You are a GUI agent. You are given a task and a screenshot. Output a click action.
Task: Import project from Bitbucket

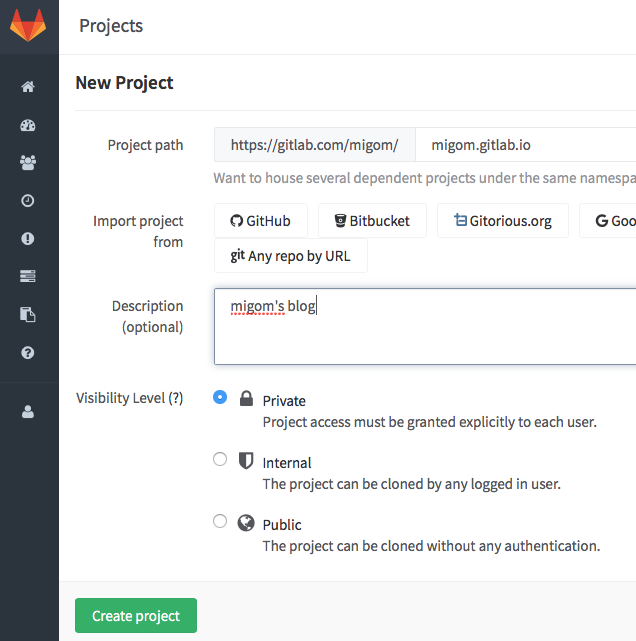372,221
